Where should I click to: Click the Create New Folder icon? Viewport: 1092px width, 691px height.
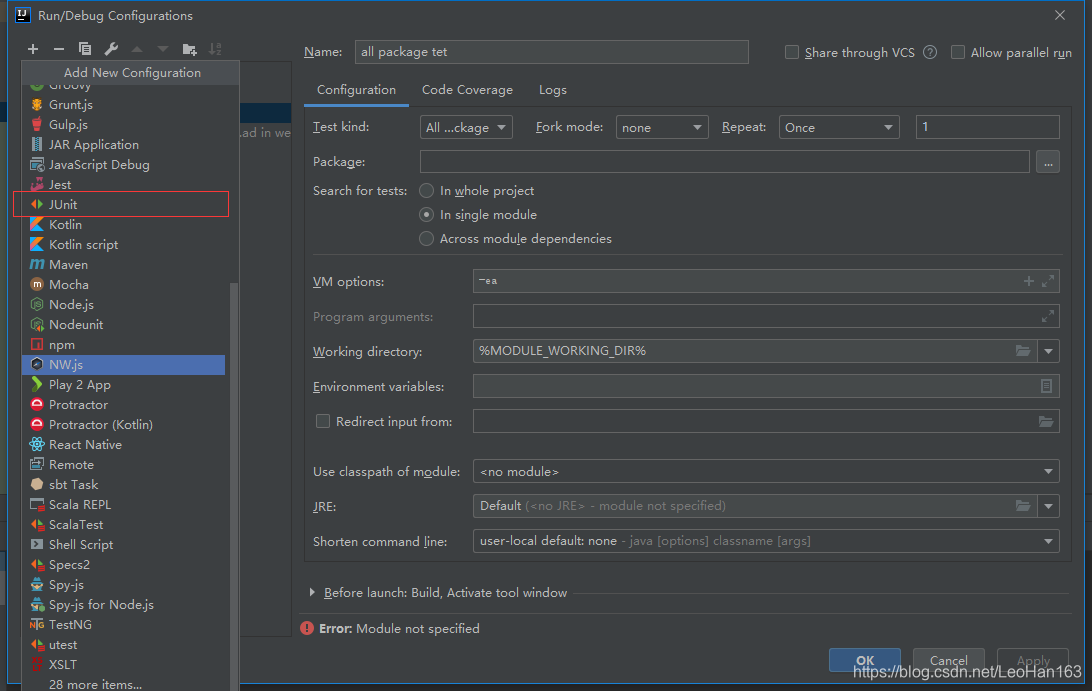pos(189,49)
